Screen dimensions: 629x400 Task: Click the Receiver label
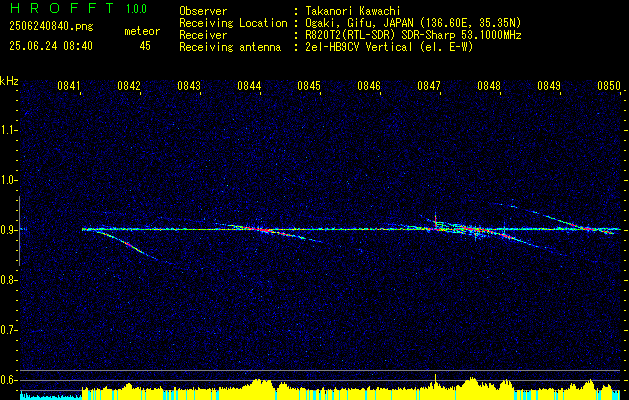[203, 35]
